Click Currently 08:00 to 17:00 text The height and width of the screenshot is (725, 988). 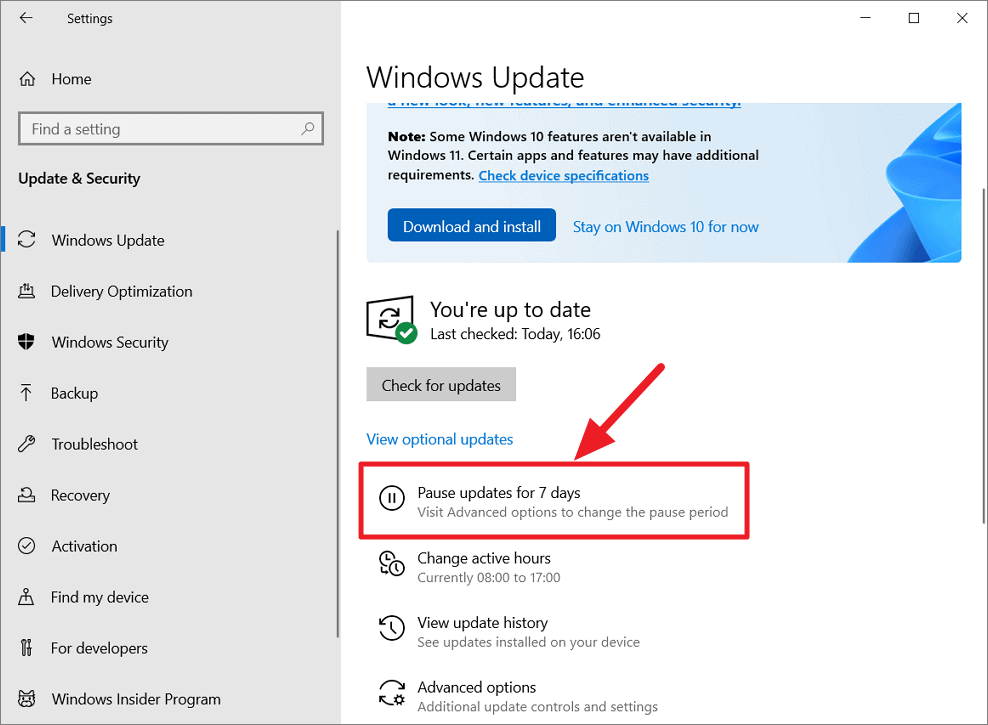[x=489, y=578]
